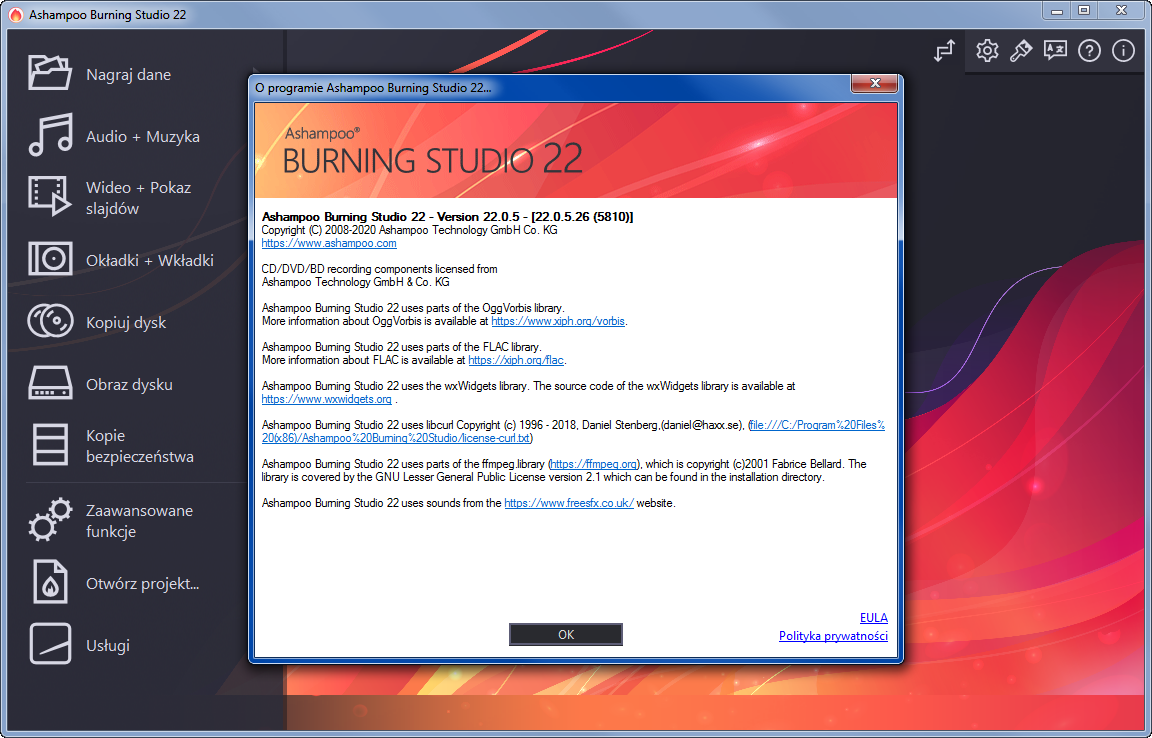This screenshot has height=738, width=1152.
Task: Open the https://www.wxwidgets.org link
Action: pyautogui.click(x=326, y=399)
